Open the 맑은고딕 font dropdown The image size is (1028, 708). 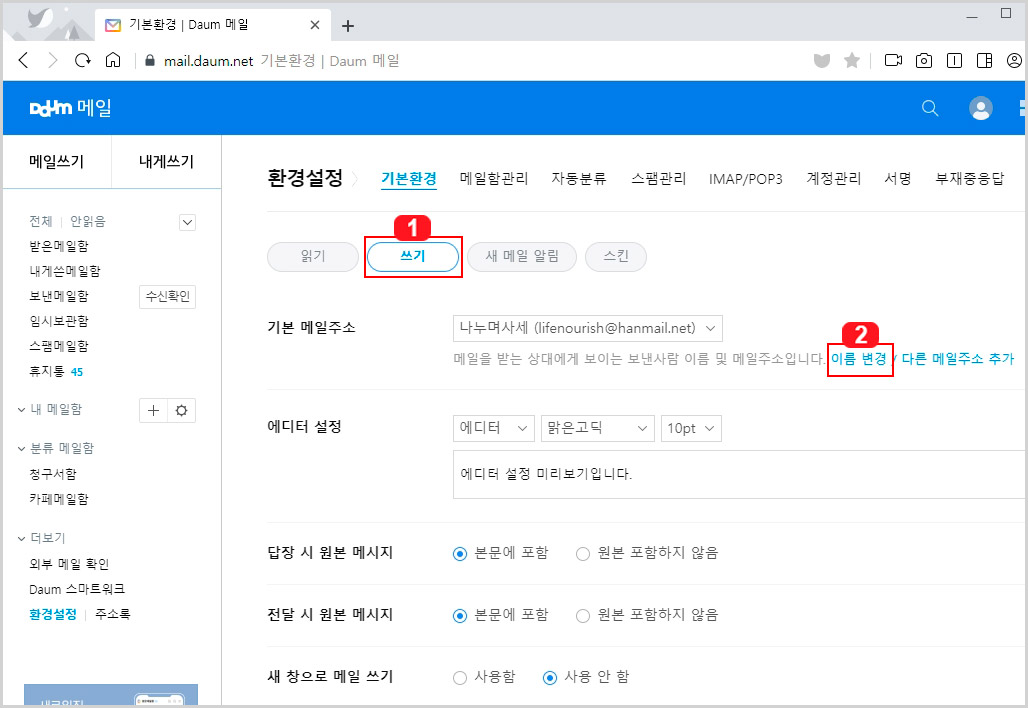point(597,428)
